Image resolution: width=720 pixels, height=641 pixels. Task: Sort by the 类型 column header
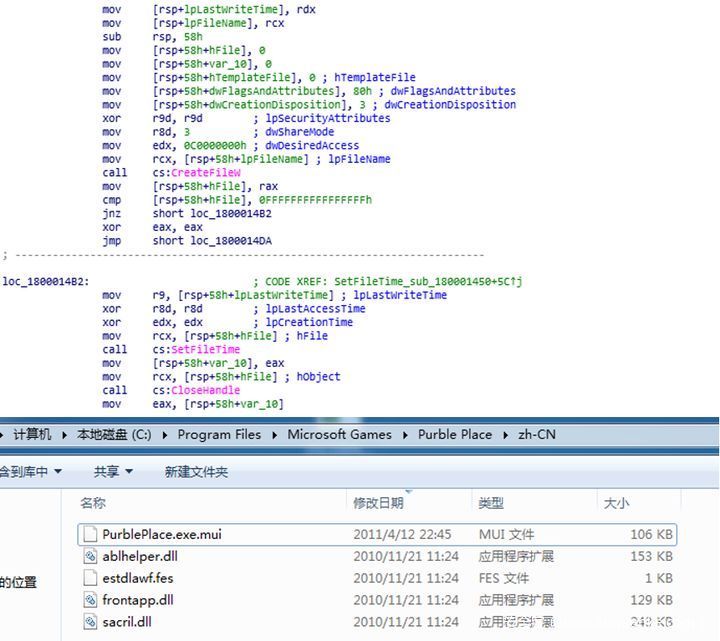[491, 503]
